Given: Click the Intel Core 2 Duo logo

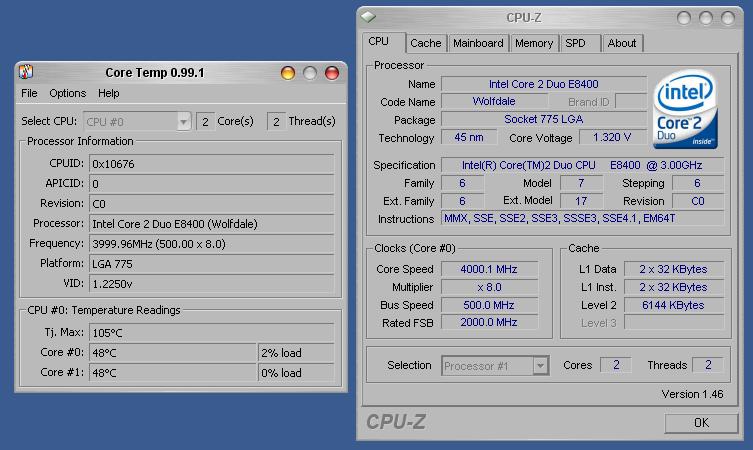Looking at the screenshot, I should pos(685,109).
